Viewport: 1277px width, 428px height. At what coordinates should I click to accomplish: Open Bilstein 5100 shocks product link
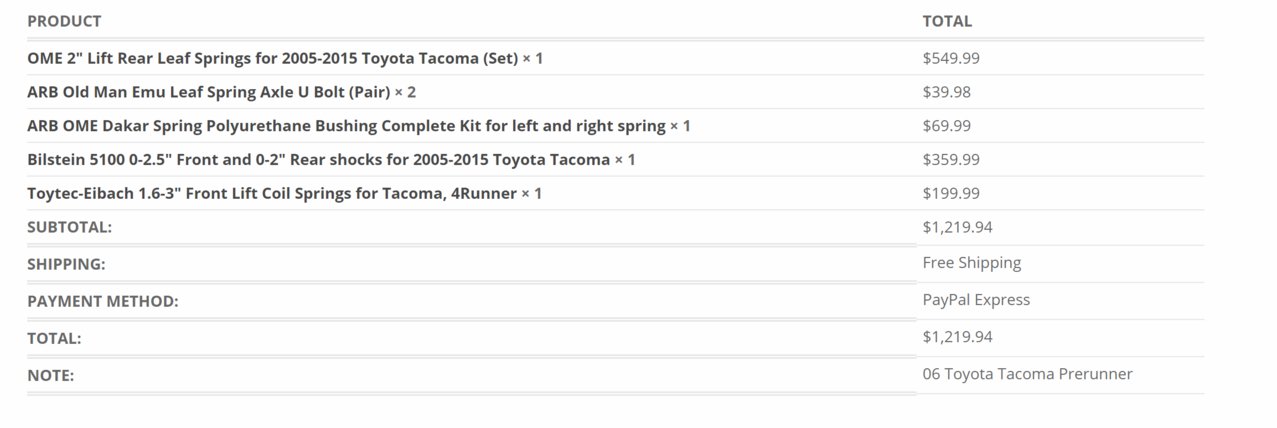(331, 159)
